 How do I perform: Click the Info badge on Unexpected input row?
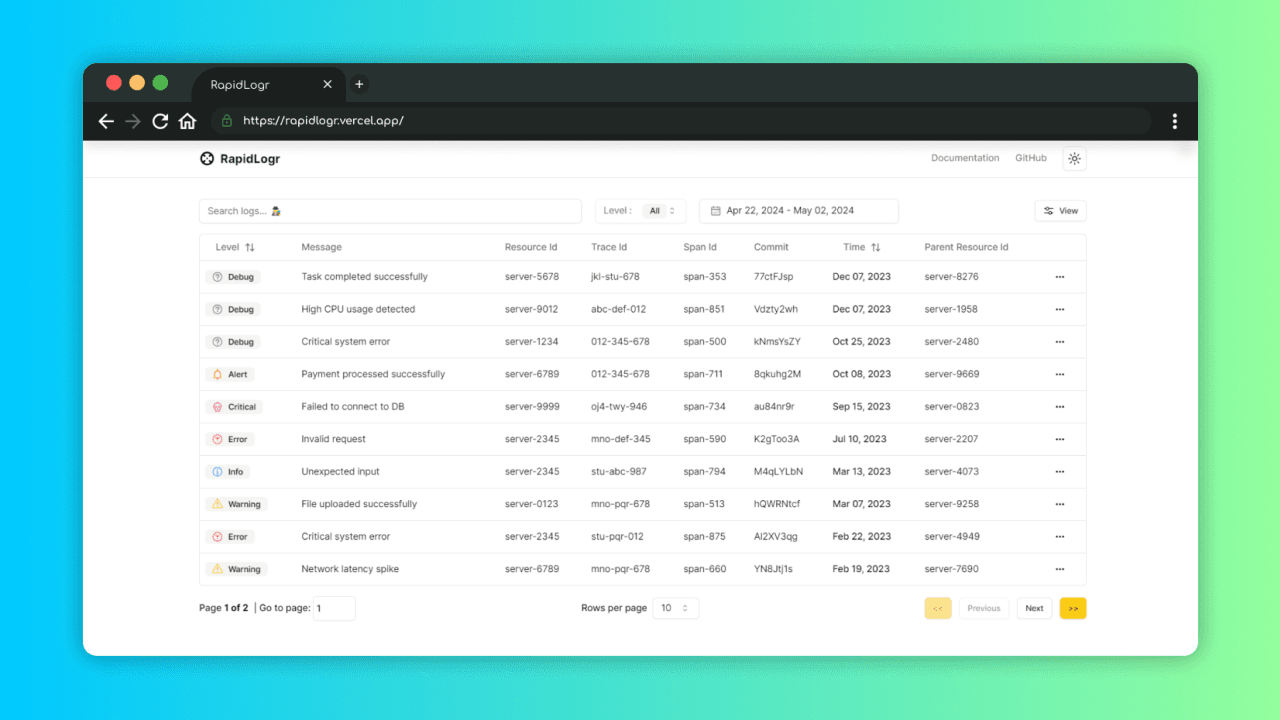pyautogui.click(x=228, y=471)
